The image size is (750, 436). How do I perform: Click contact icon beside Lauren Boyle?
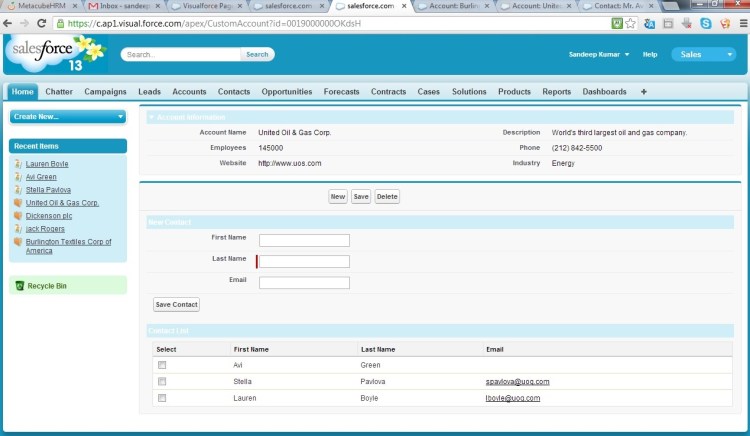[x=18, y=163]
